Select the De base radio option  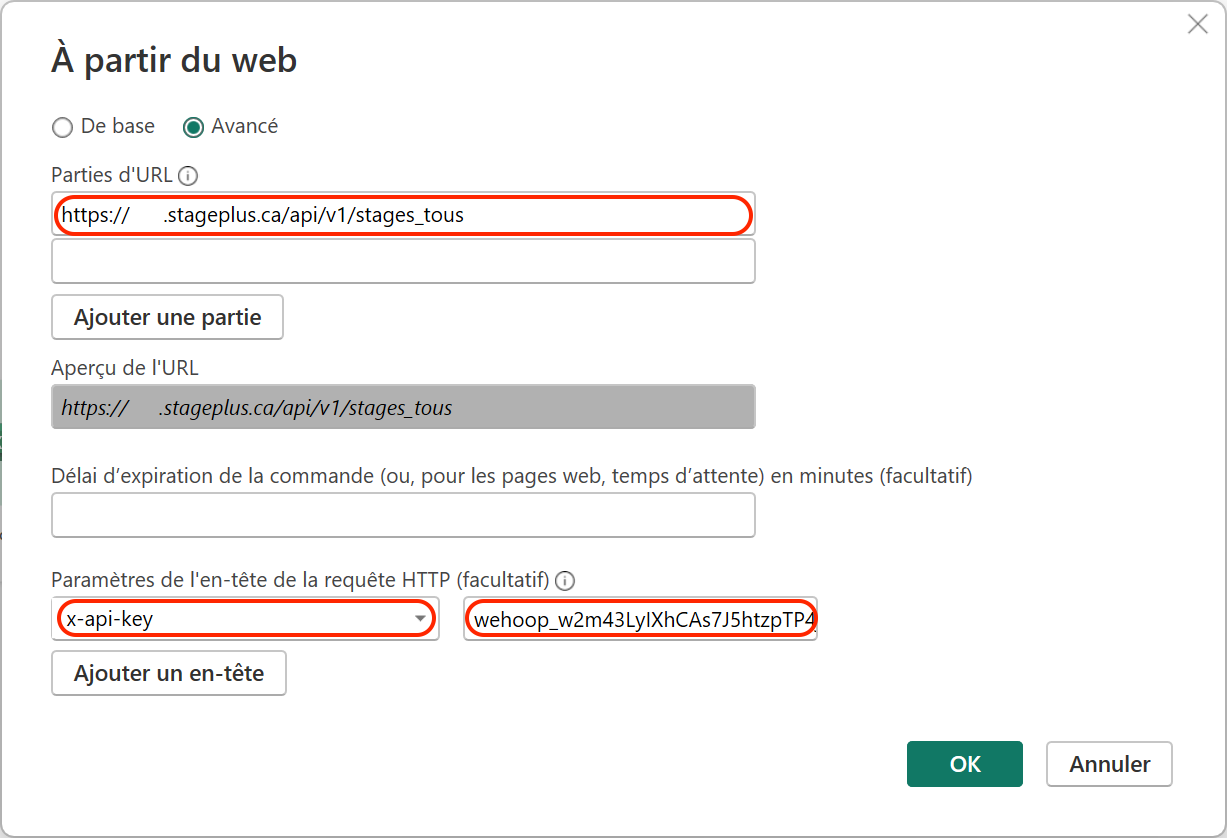[x=63, y=127]
